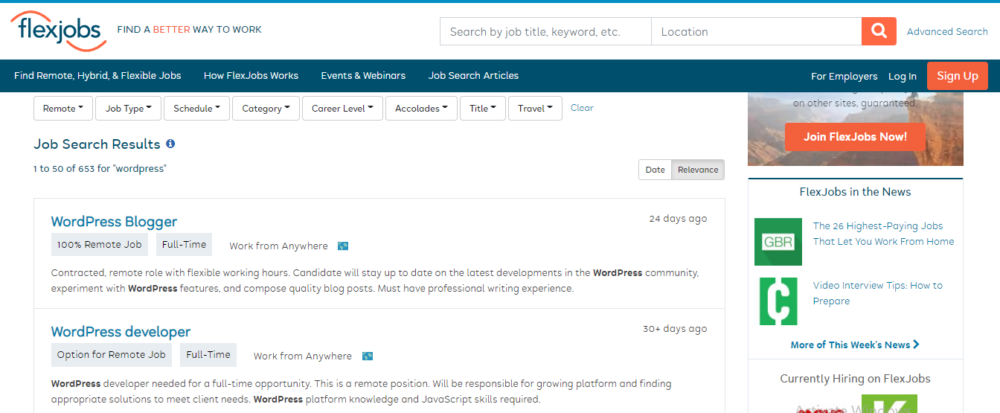Click the Full-Time tag on WordPress developer
This screenshot has height=413, width=1000.
(x=208, y=355)
